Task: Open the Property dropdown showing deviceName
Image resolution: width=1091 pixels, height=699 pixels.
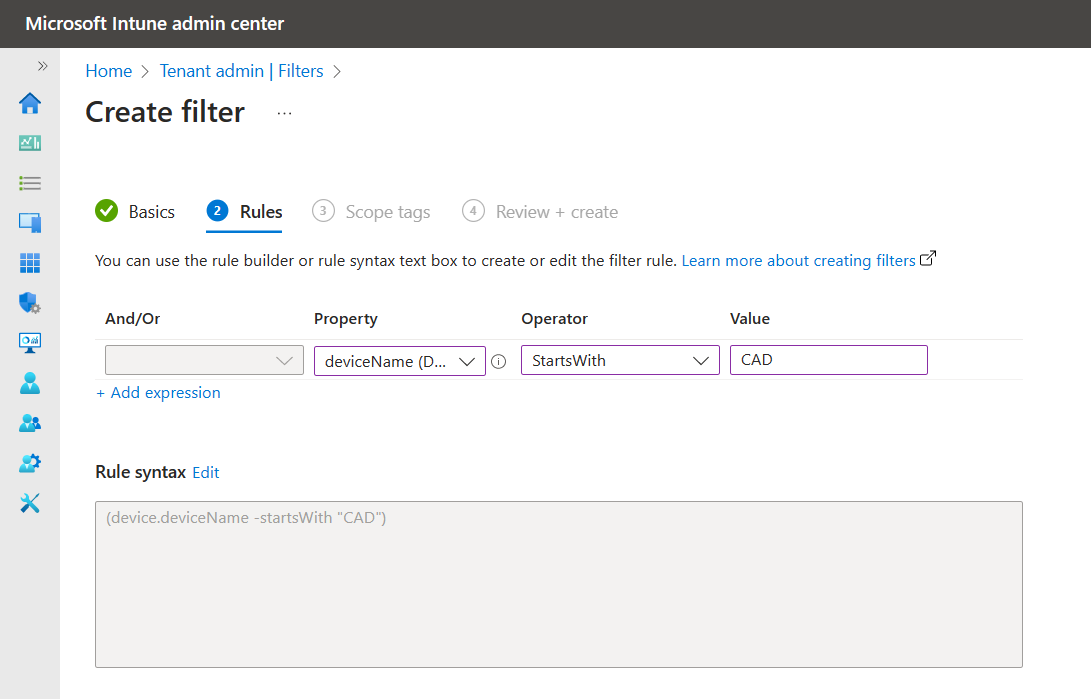Action: [x=399, y=360]
